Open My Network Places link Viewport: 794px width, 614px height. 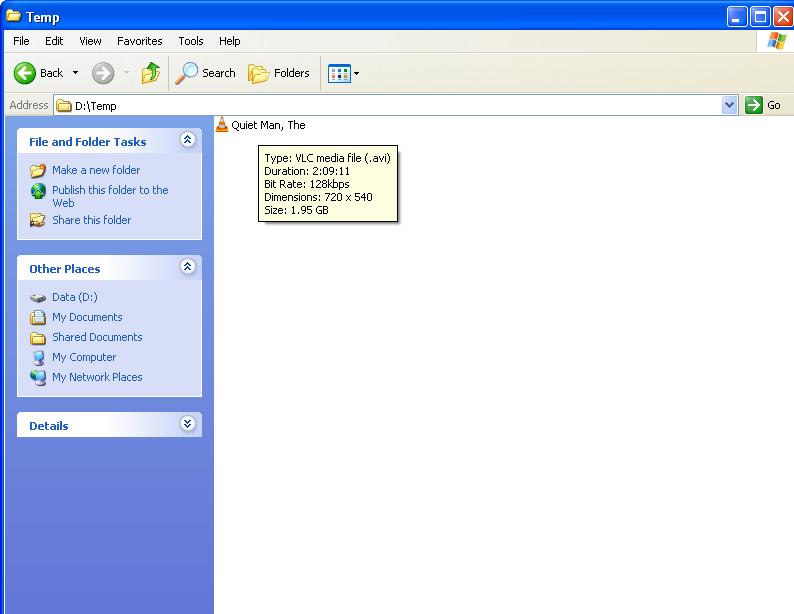(97, 377)
